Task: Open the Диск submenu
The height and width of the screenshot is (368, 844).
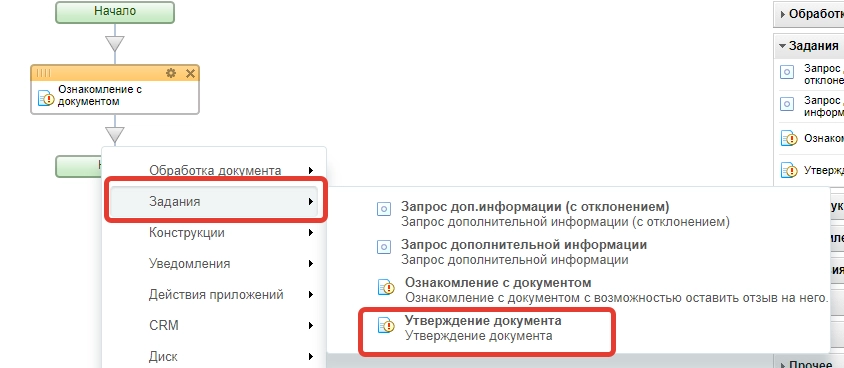Action: click(x=214, y=356)
